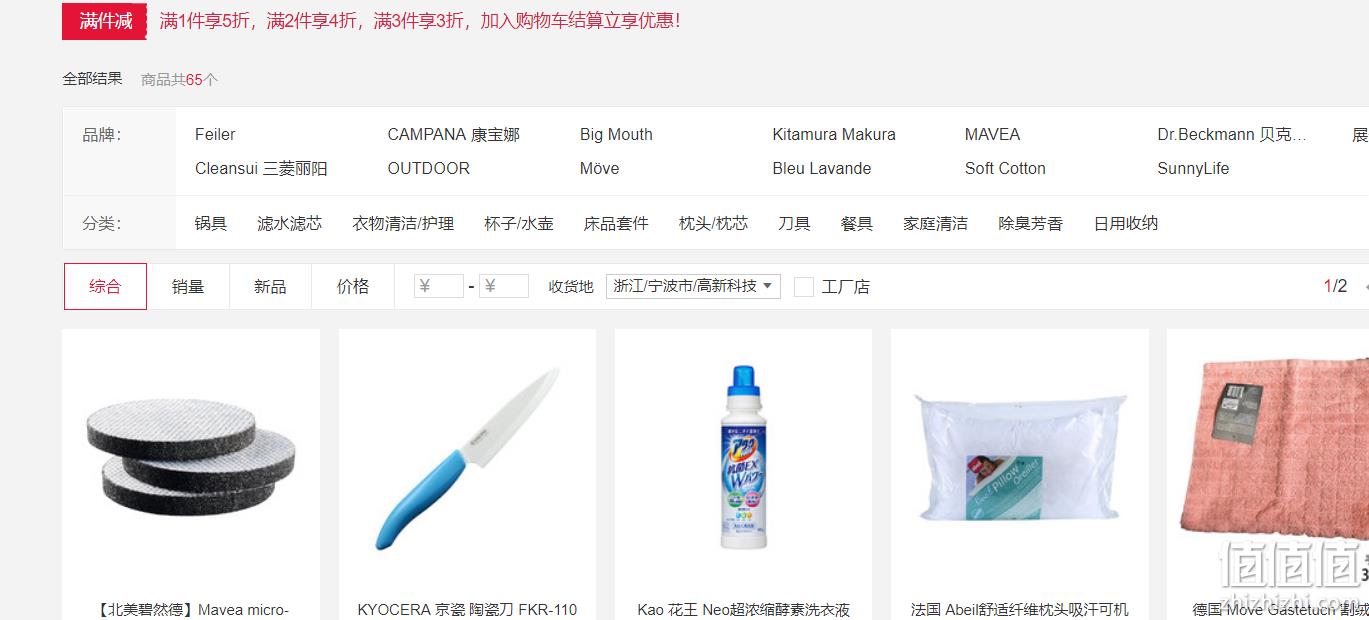Click the minimum price input field

coord(439,286)
